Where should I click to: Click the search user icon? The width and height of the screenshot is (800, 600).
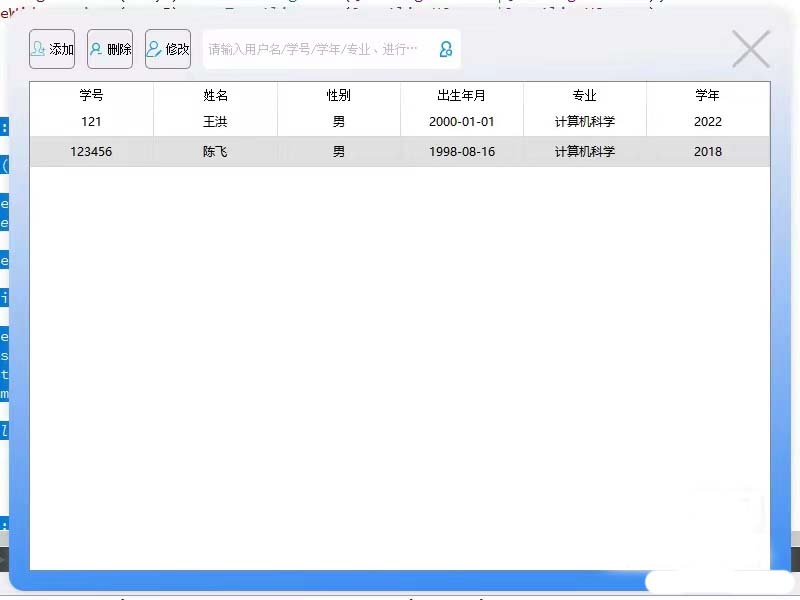pyautogui.click(x=446, y=49)
